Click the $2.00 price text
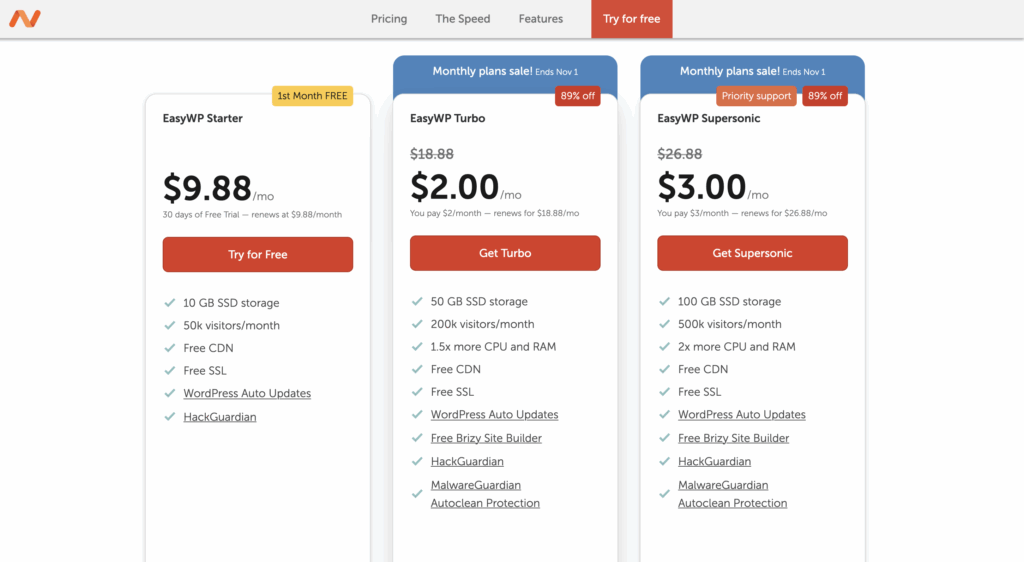This screenshot has width=1024, height=562. 455,187
